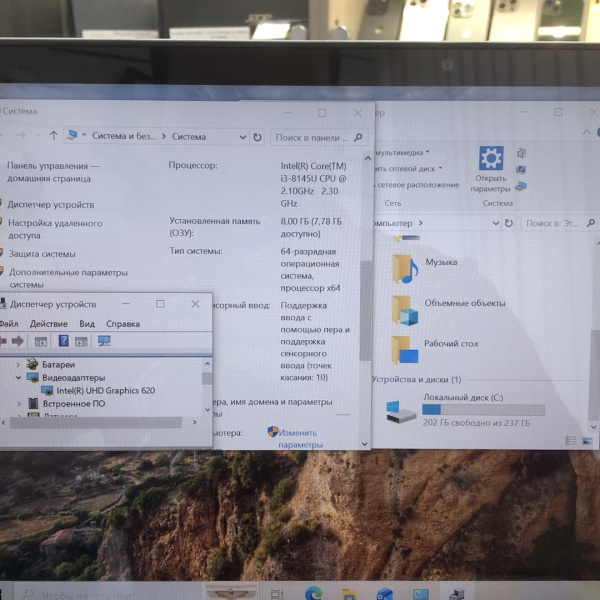
Task: Open the address history dropdown in System window
Action: tap(243, 137)
